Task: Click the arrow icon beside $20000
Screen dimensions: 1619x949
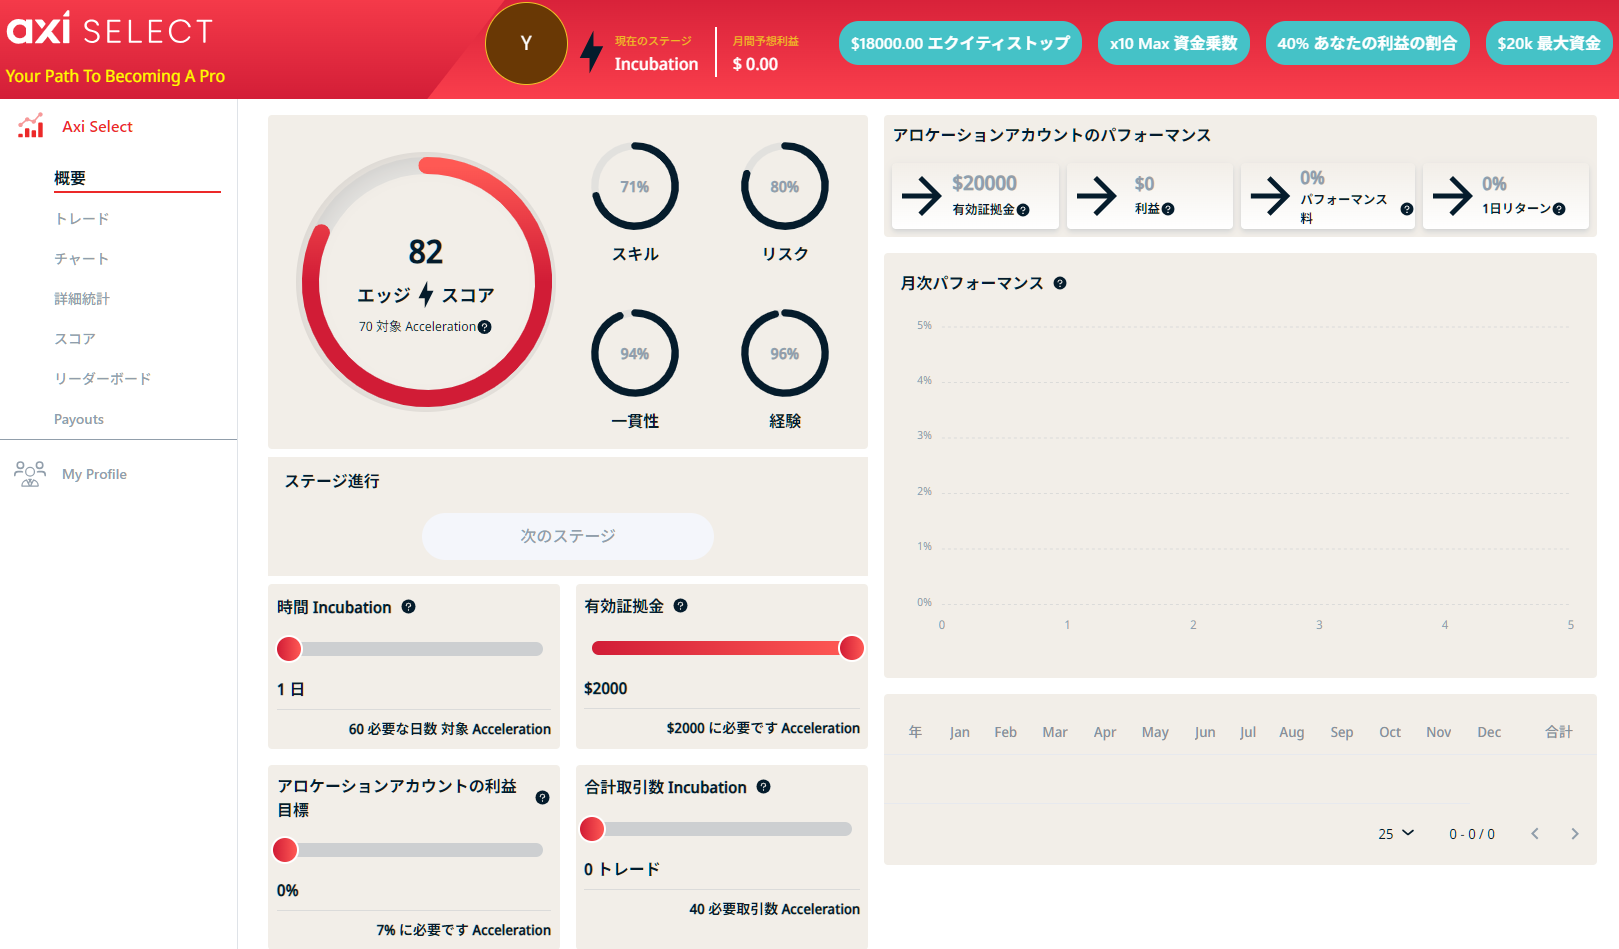Action: pos(921,196)
